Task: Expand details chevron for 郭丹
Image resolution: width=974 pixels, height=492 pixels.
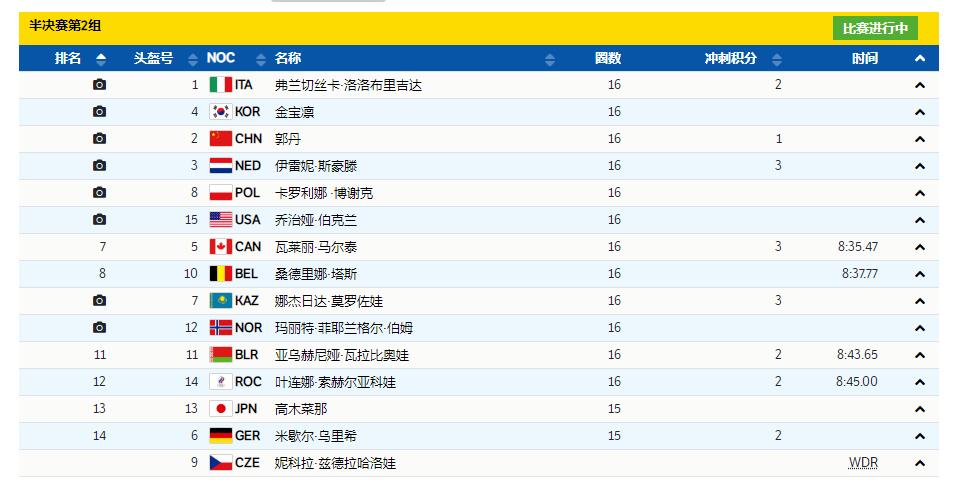Action: pos(920,139)
